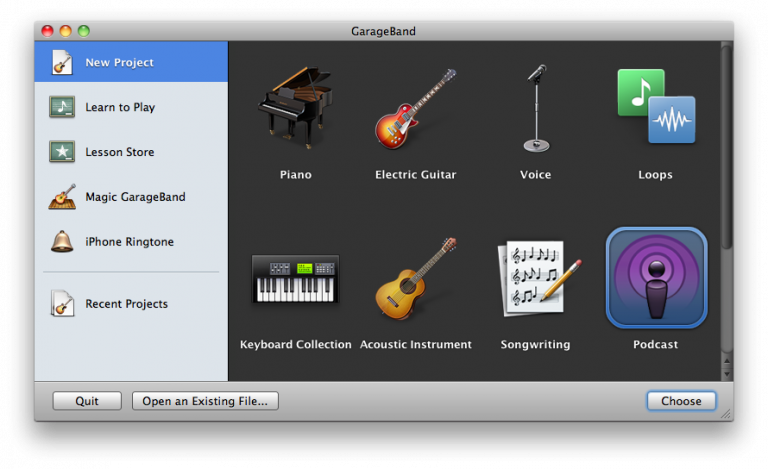Image resolution: width=768 pixels, height=469 pixels.
Task: Close the GarageBand window with red button
Action: point(48,31)
